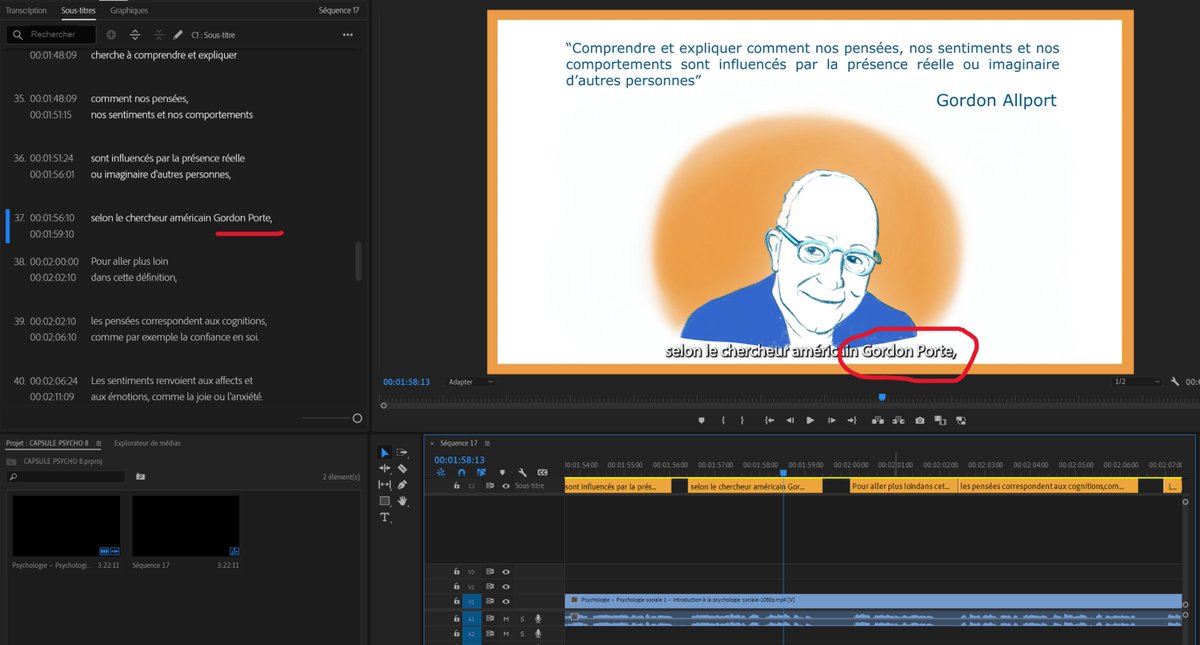This screenshot has width=1200, height=645.
Task: Toggle snapping magnet in timeline
Action: click(461, 472)
